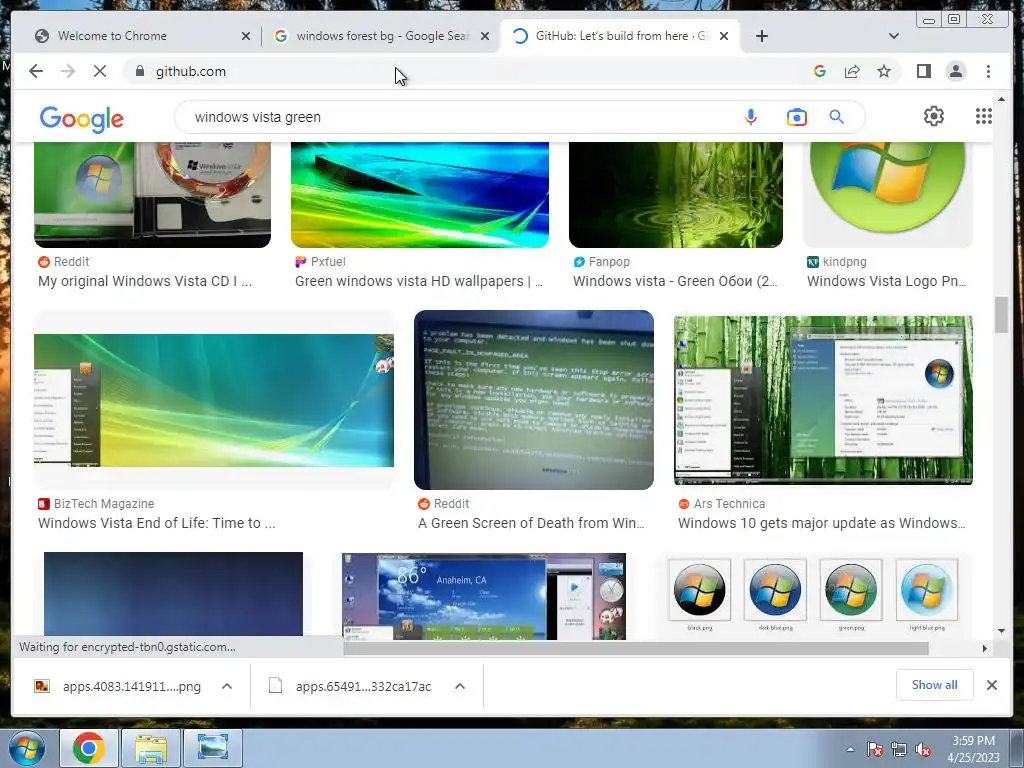Viewport: 1024px width, 768px height.
Task: Expand the tab search dropdown chevron
Action: click(x=893, y=36)
